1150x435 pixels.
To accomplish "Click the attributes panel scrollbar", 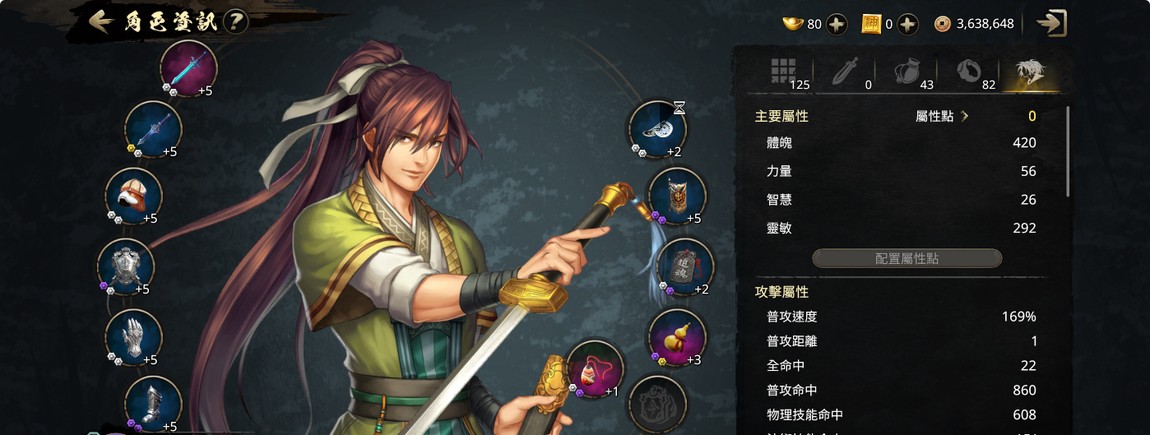I will pos(1067,152).
